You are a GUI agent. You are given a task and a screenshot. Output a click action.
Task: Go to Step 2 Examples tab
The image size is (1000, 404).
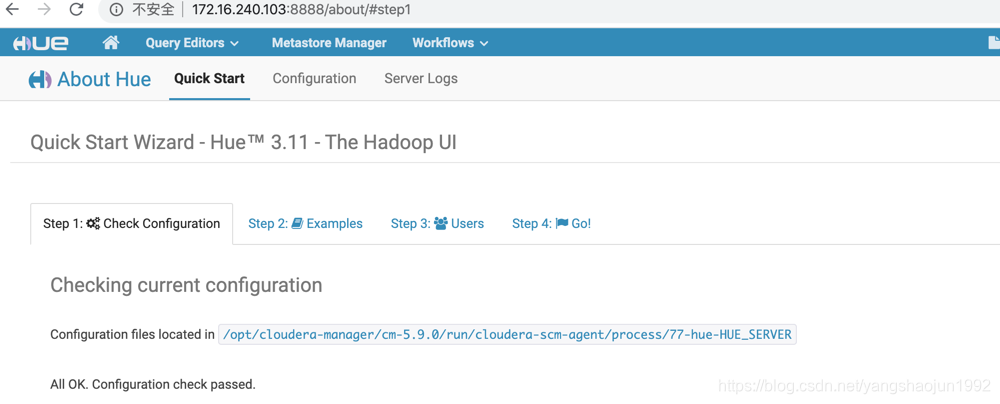click(x=305, y=224)
